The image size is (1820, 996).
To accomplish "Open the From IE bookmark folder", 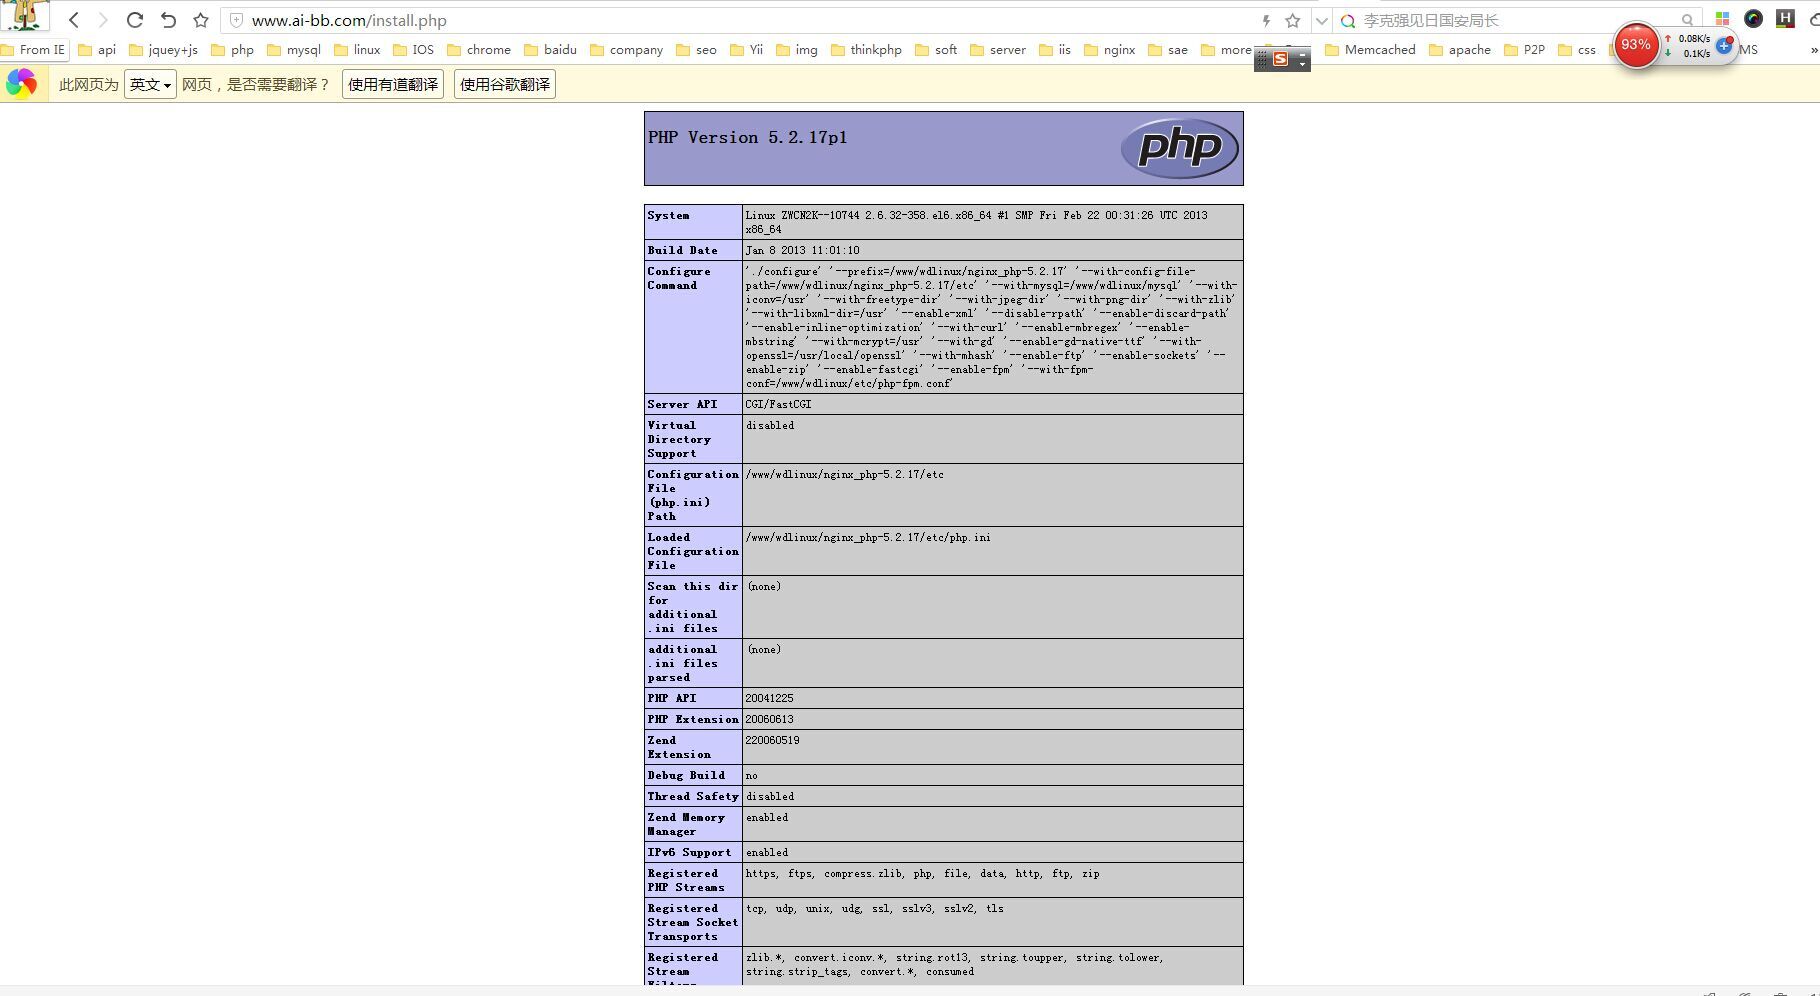I will click(x=34, y=49).
